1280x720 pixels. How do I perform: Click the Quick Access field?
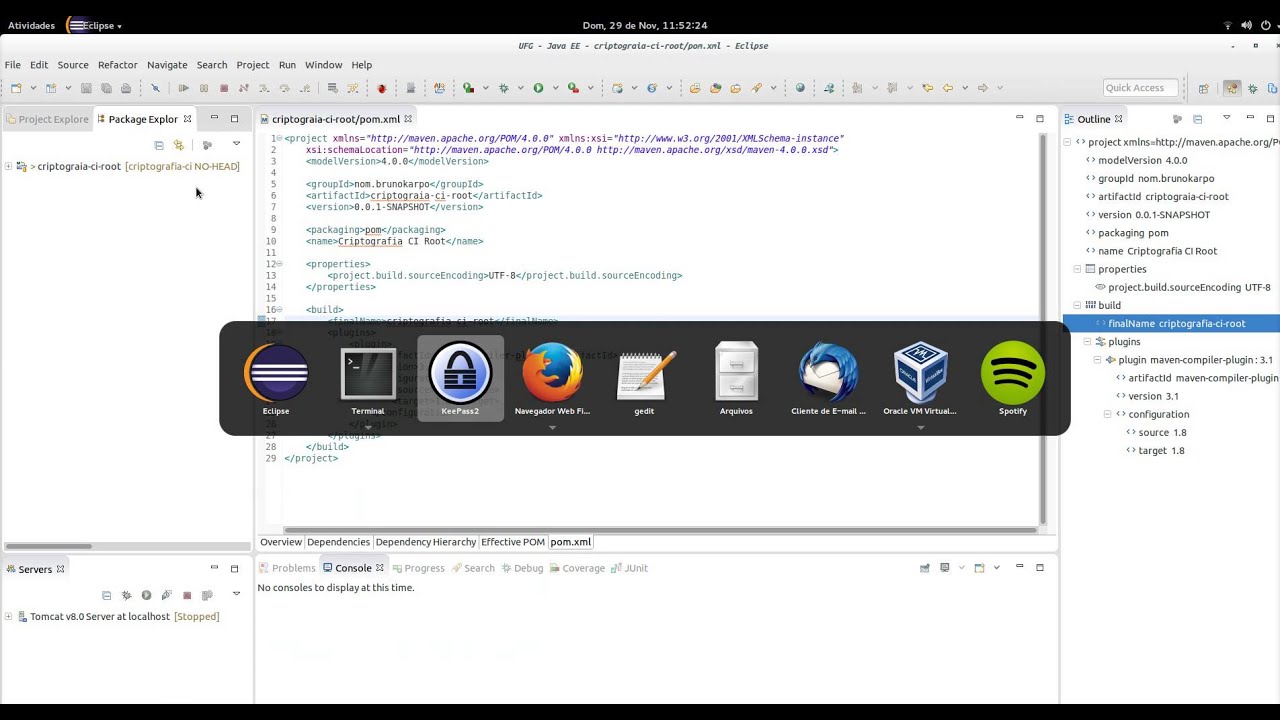pos(1141,88)
